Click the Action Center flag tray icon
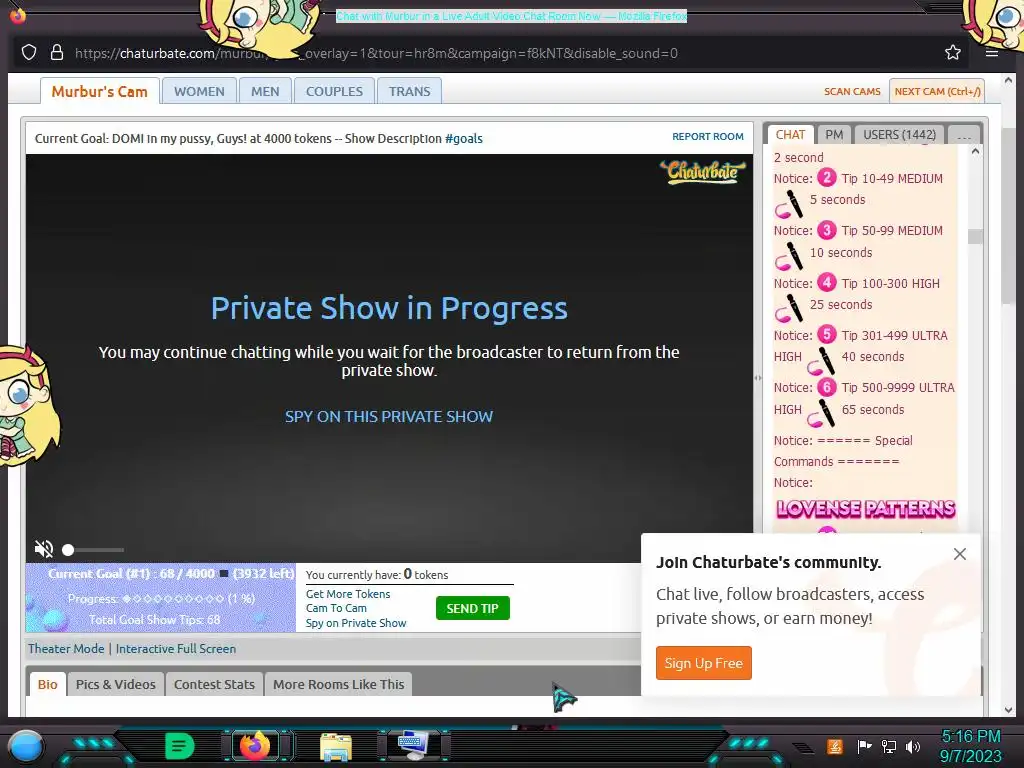The height and width of the screenshot is (768, 1024). pos(865,746)
